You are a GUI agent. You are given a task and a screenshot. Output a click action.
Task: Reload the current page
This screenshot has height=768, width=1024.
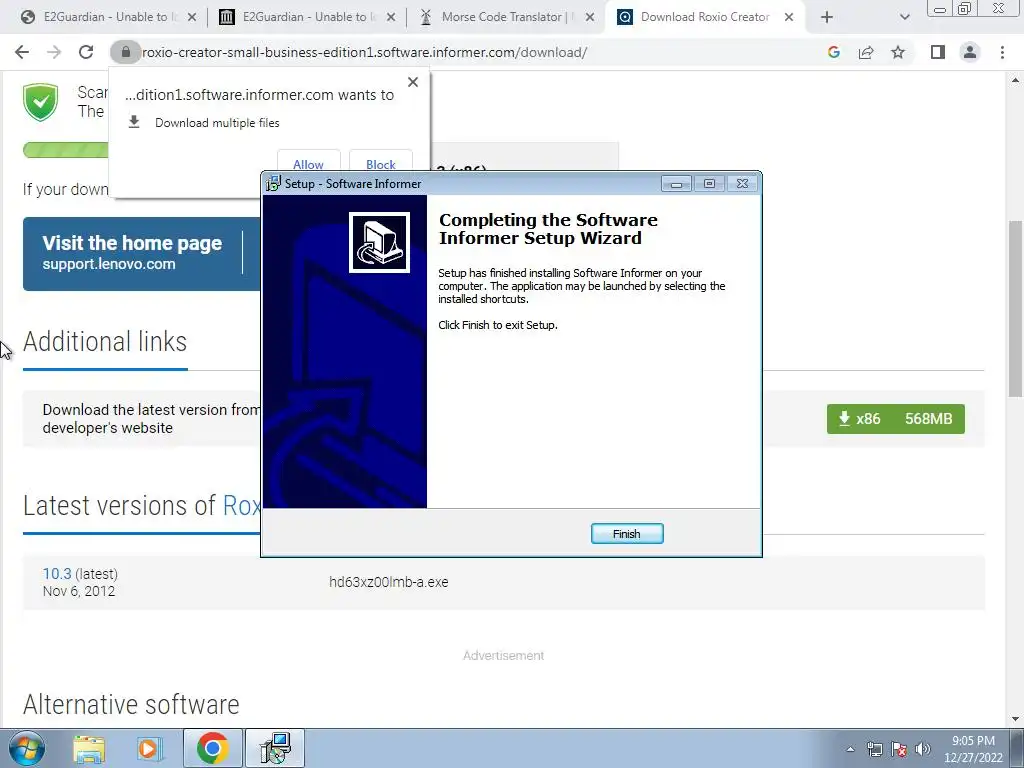86,52
